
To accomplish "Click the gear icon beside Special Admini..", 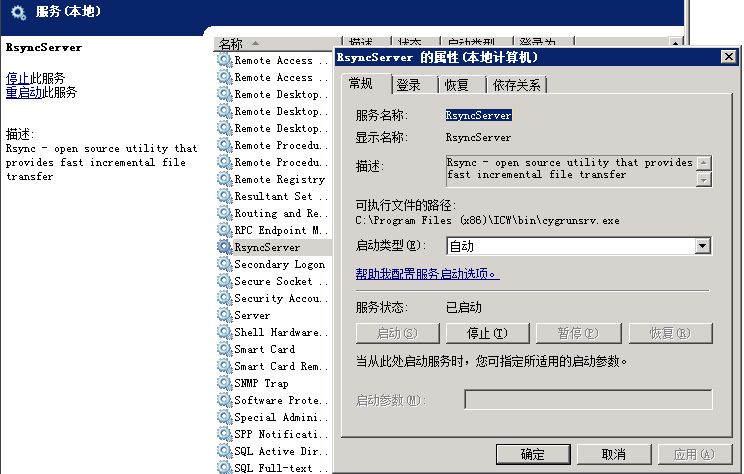I will point(224,417).
